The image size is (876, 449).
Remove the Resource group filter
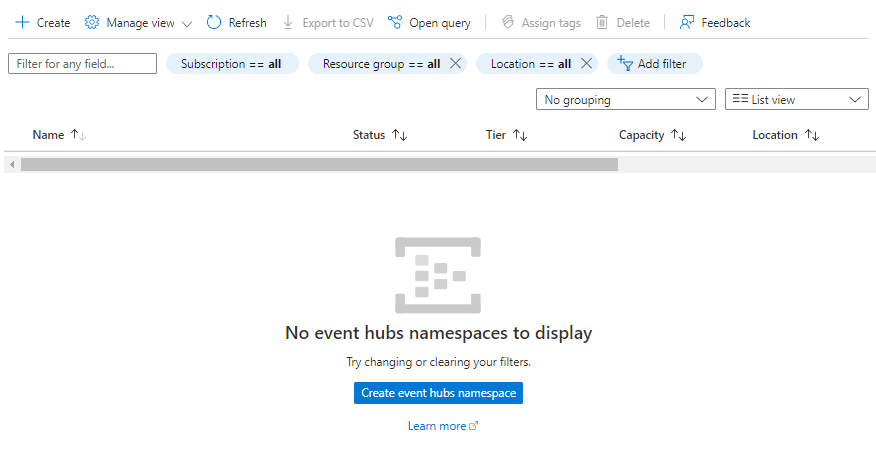455,64
